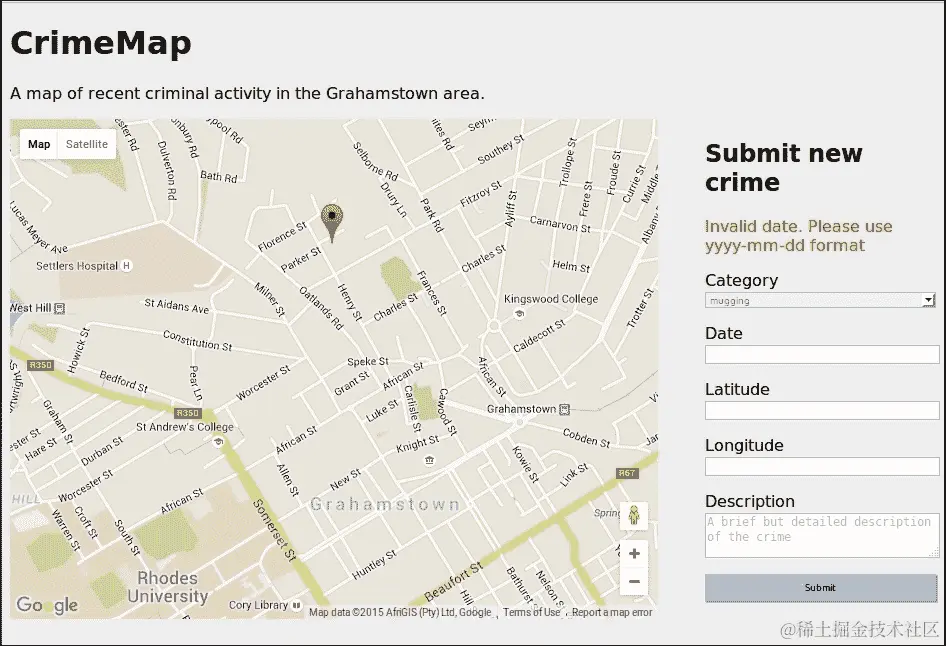Viewport: 946px width, 646px height.
Task: Click the Speke St label
Action: (367, 361)
